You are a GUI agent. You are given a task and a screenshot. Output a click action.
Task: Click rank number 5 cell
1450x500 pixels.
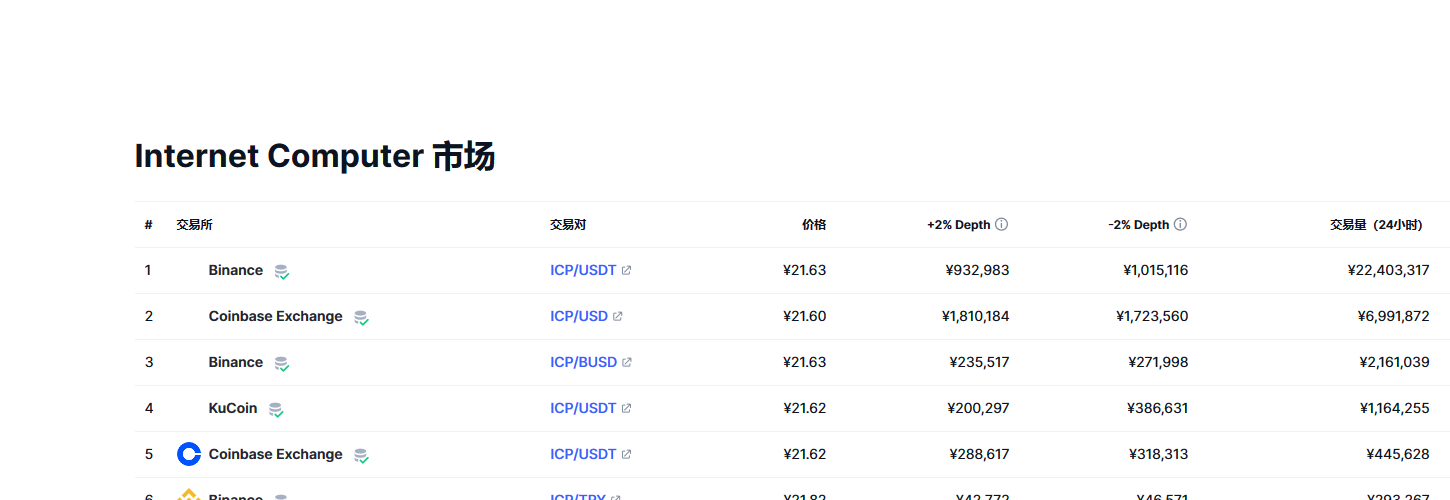(149, 454)
